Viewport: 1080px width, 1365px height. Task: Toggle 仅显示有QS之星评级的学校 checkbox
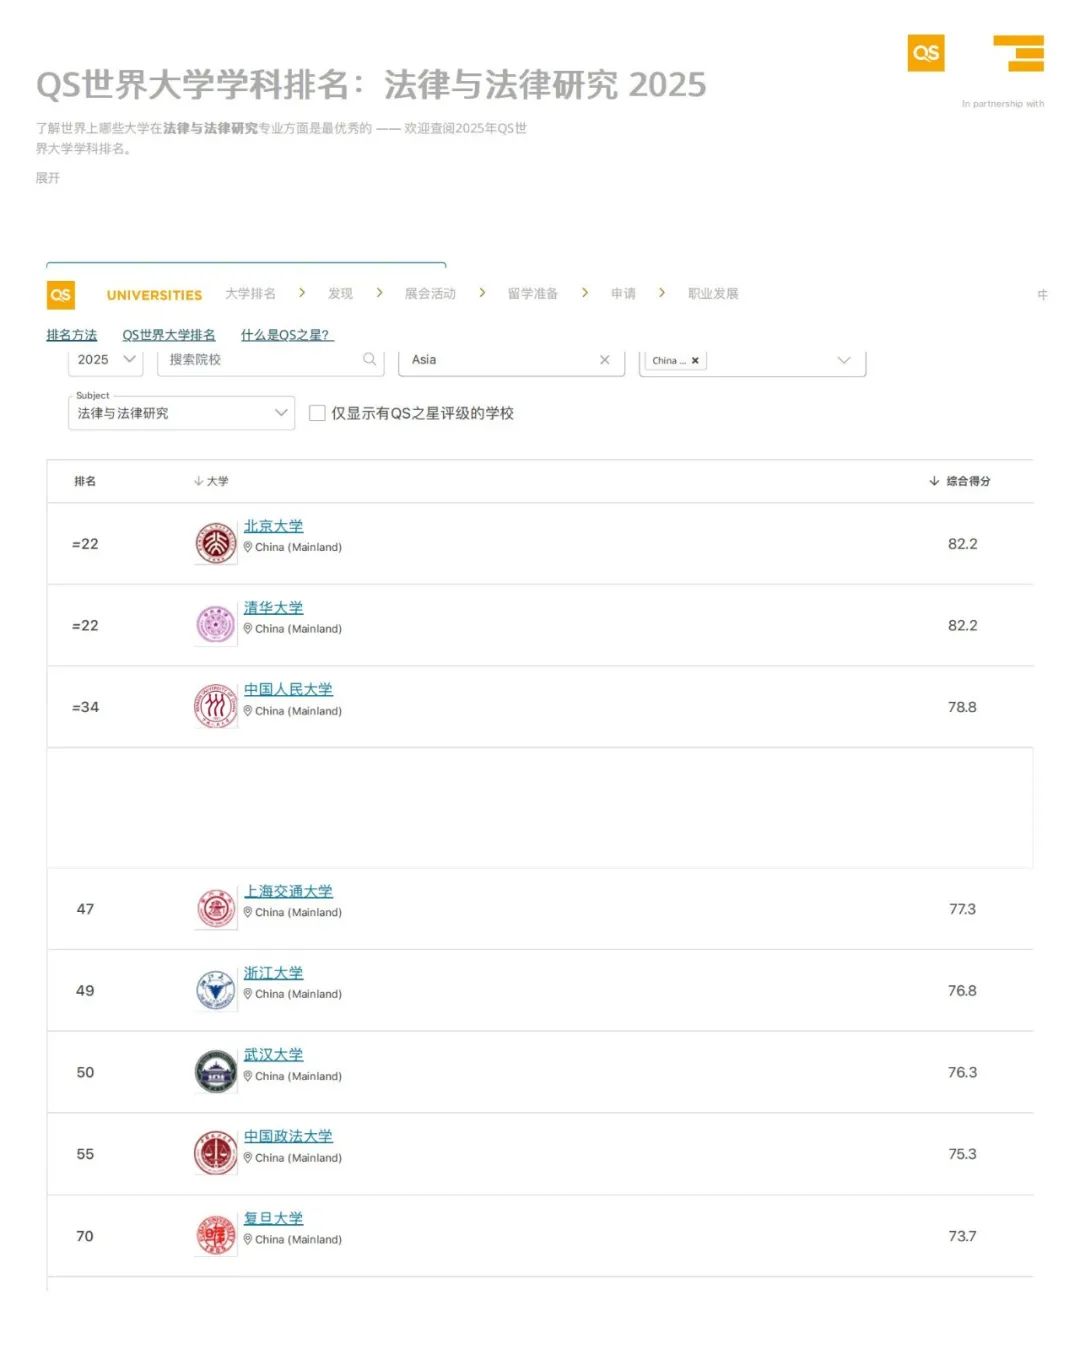317,413
